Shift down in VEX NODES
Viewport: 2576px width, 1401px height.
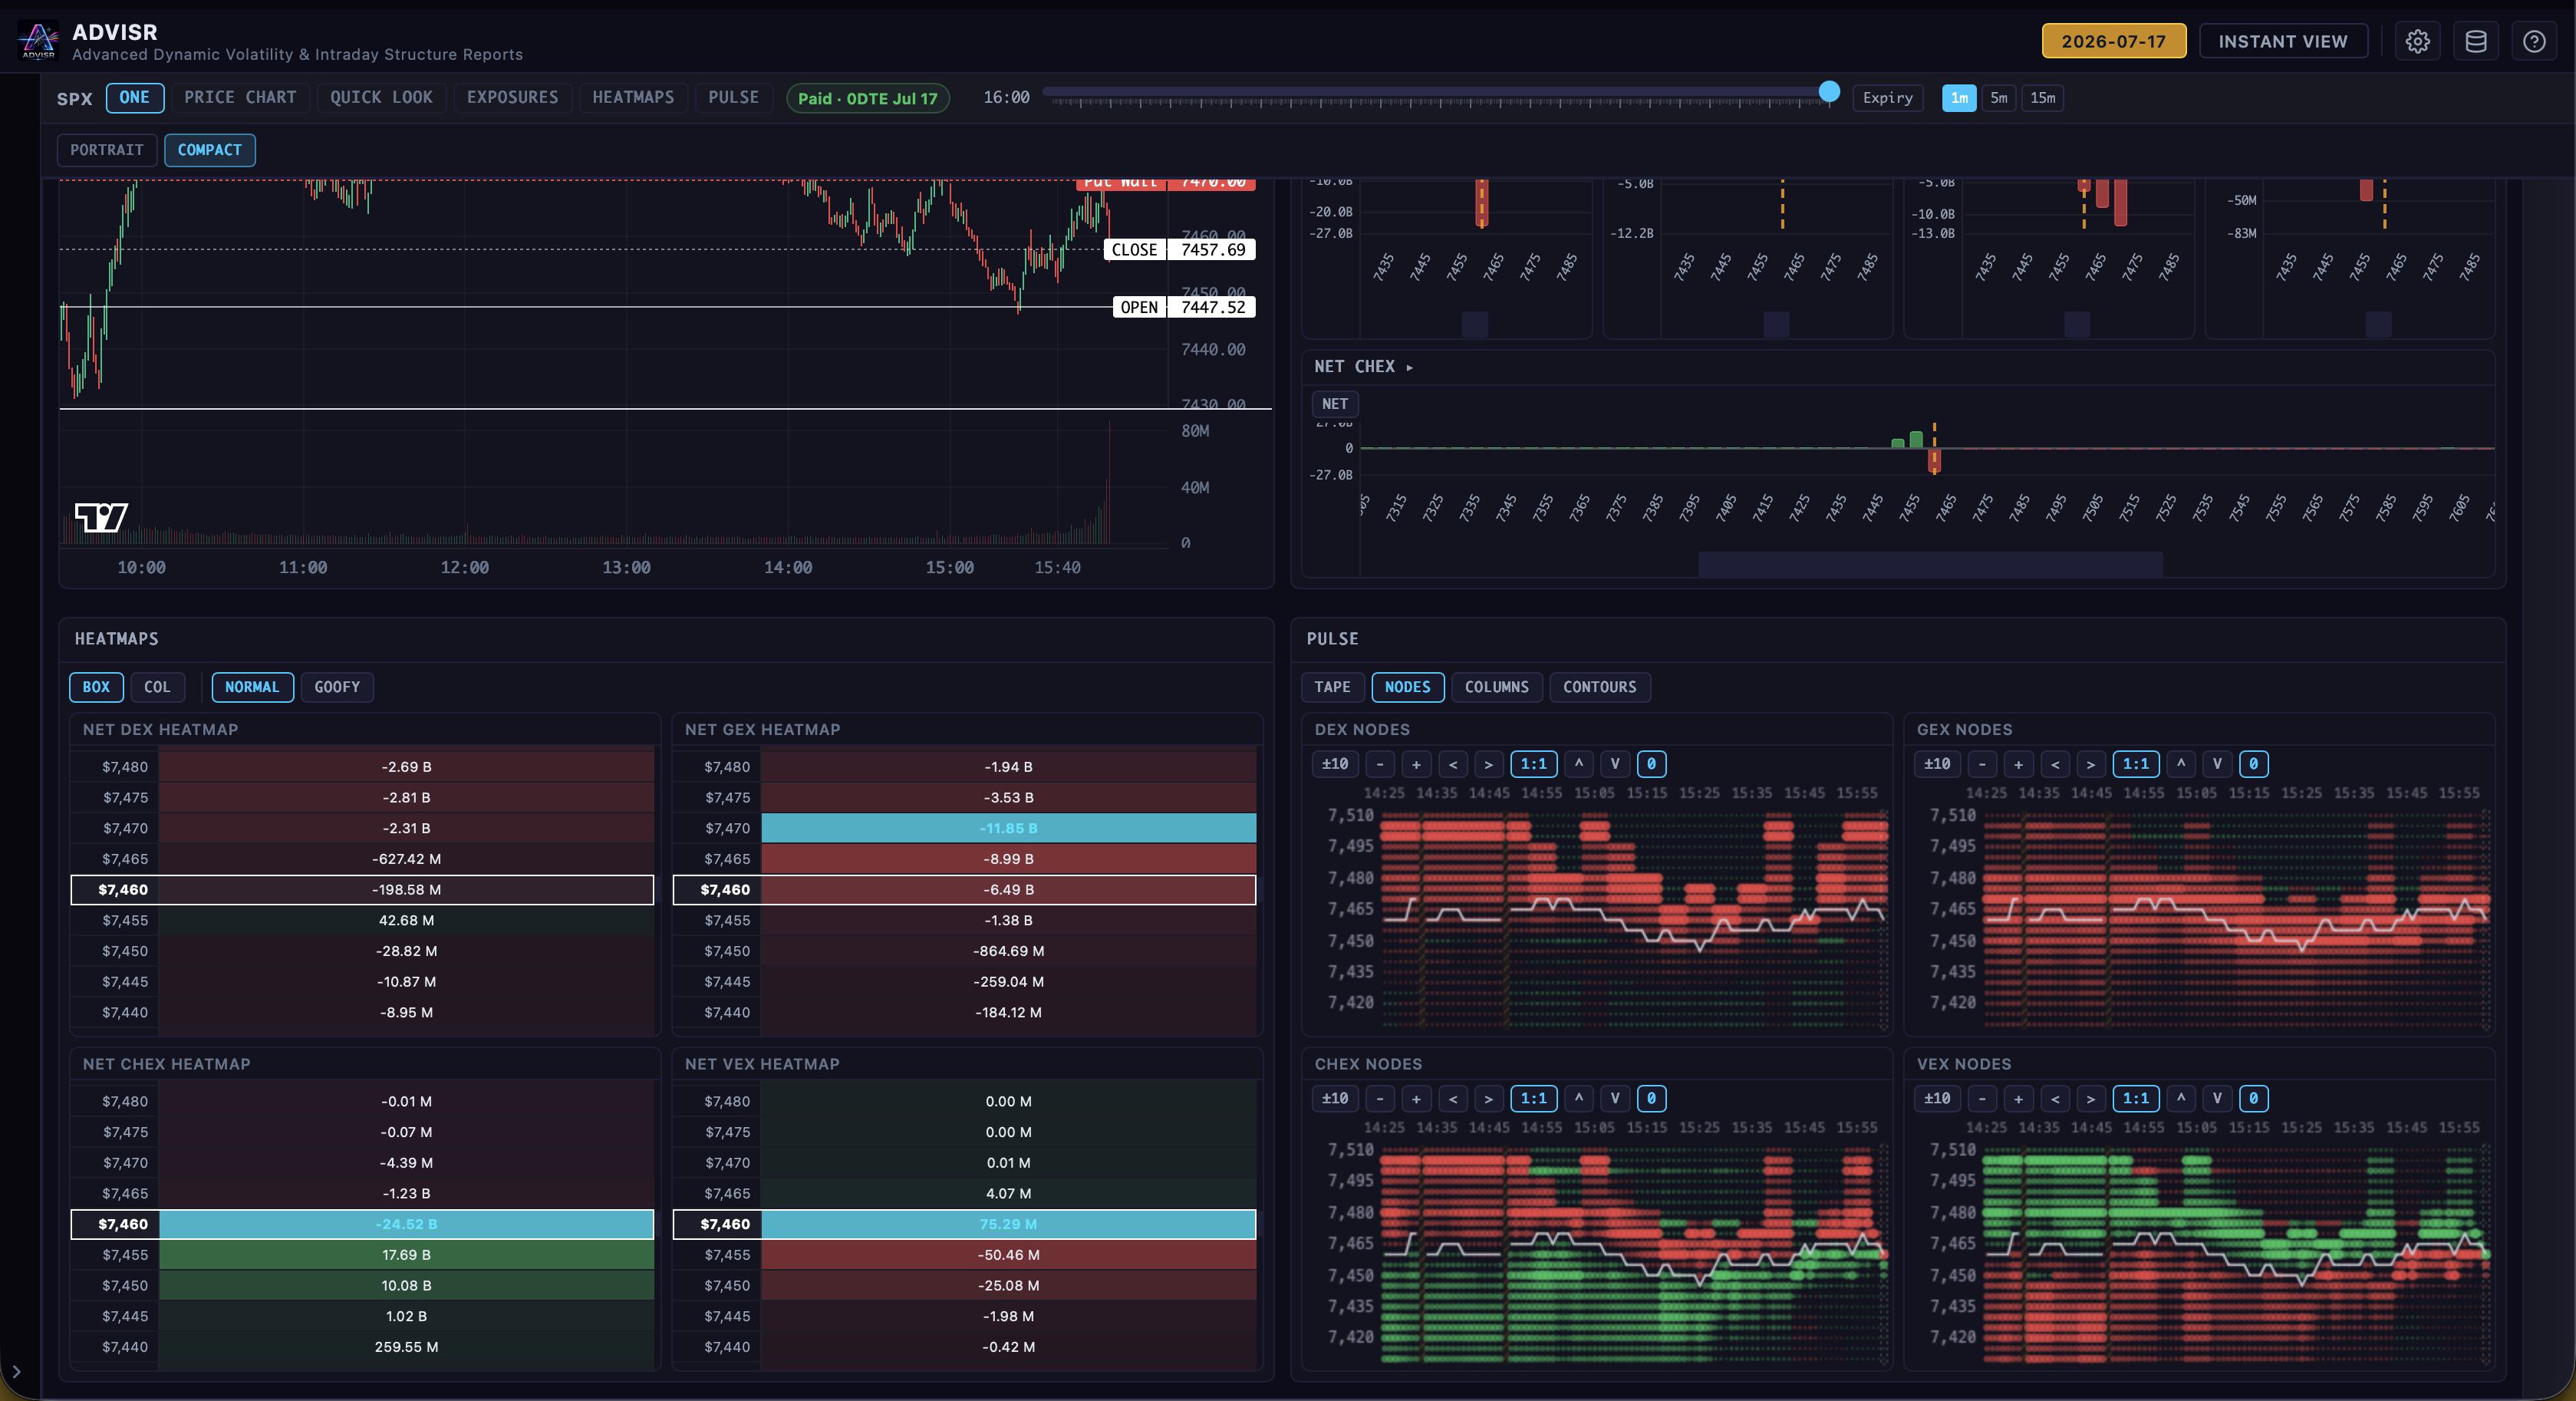click(2217, 1098)
